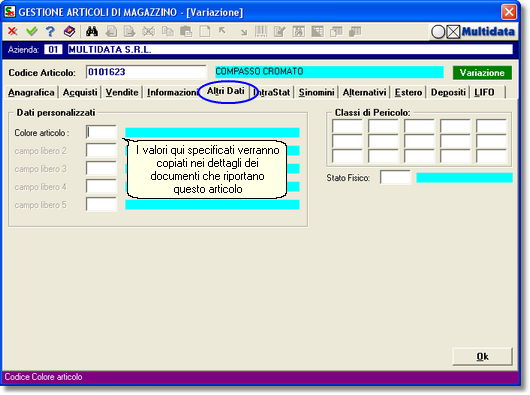Click the Azienda code field 01
The height and width of the screenshot is (395, 530).
pyautogui.click(x=53, y=50)
